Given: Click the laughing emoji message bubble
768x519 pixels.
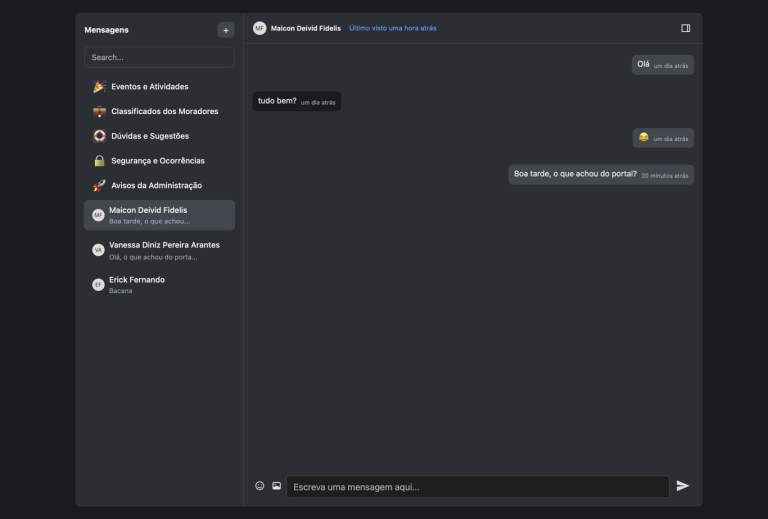Looking at the screenshot, I should click(x=664, y=138).
